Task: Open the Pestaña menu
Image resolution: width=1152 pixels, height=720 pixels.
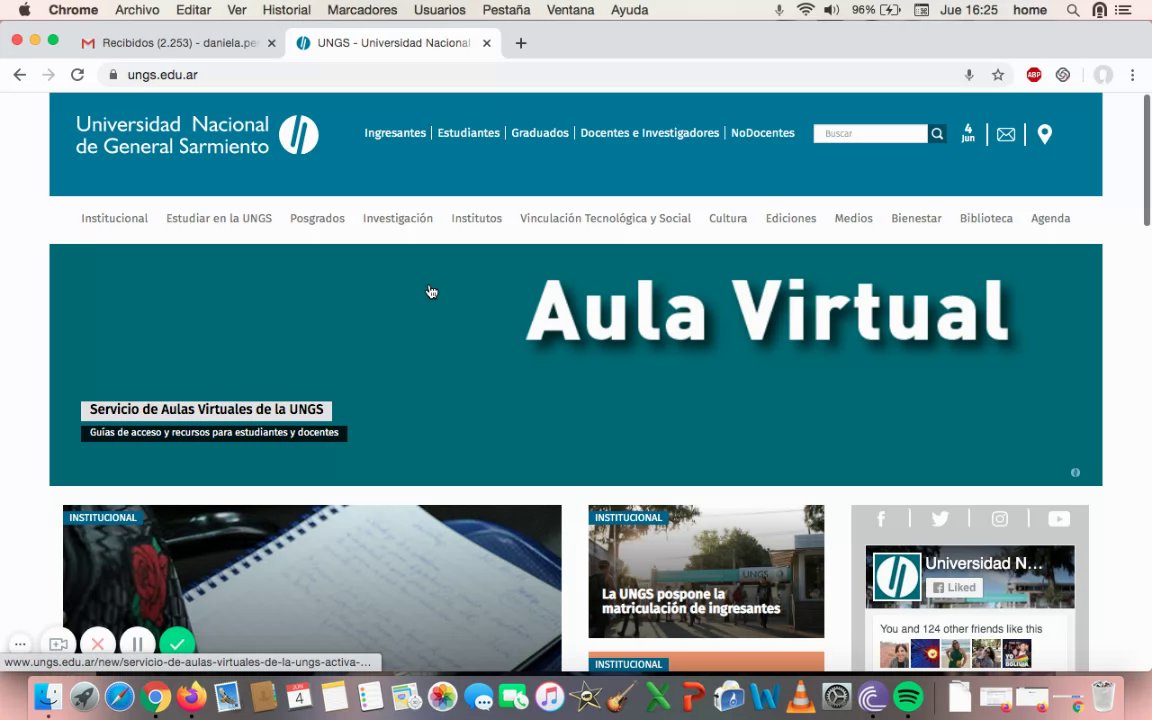Action: coord(506,10)
